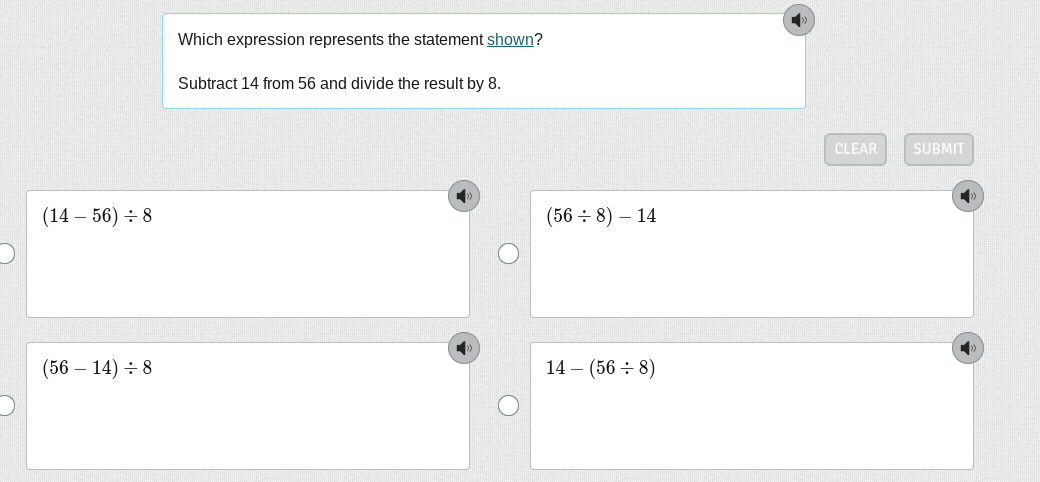
Task: Play audio for (14 − 56) ÷ 8 answer
Action: 464,196
